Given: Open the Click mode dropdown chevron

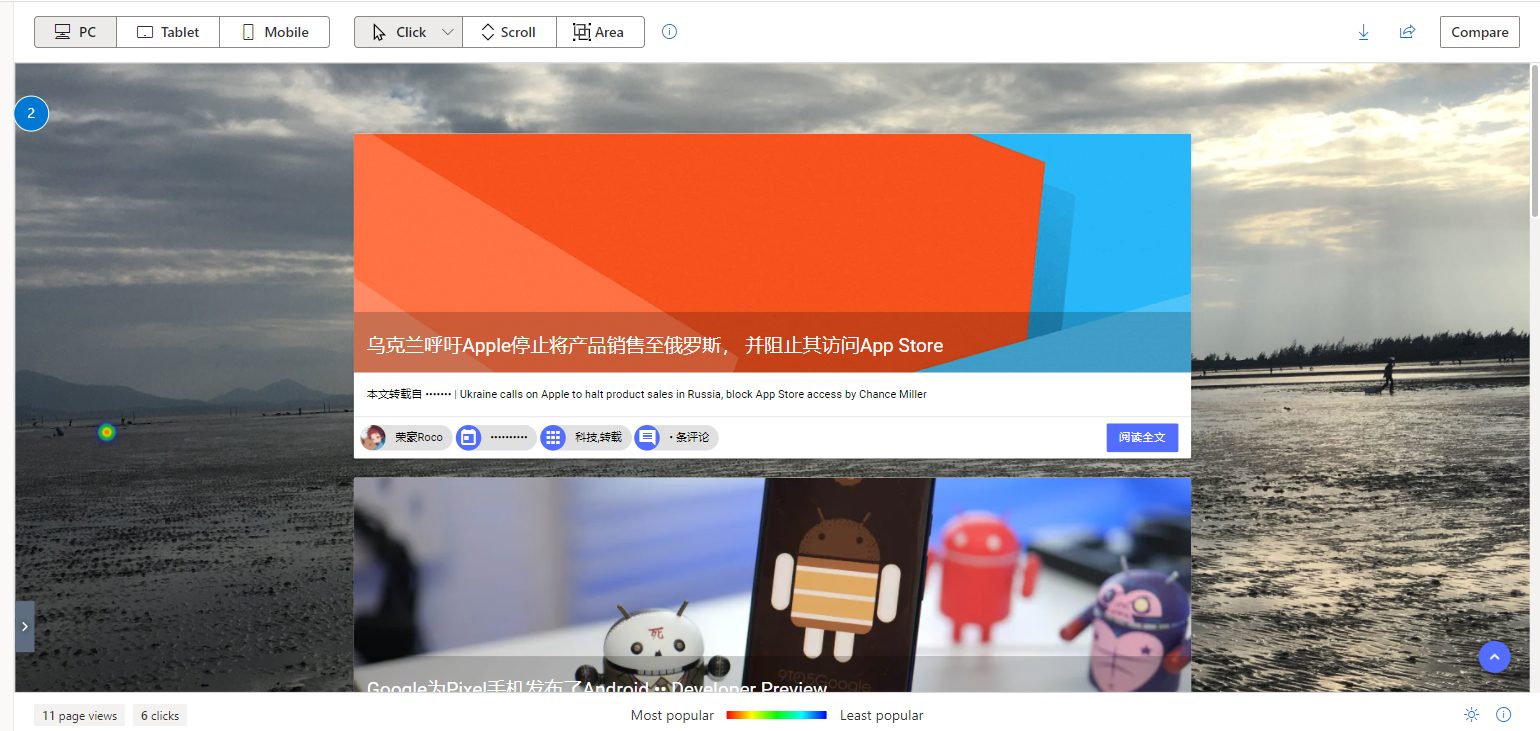Looking at the screenshot, I should [x=447, y=31].
